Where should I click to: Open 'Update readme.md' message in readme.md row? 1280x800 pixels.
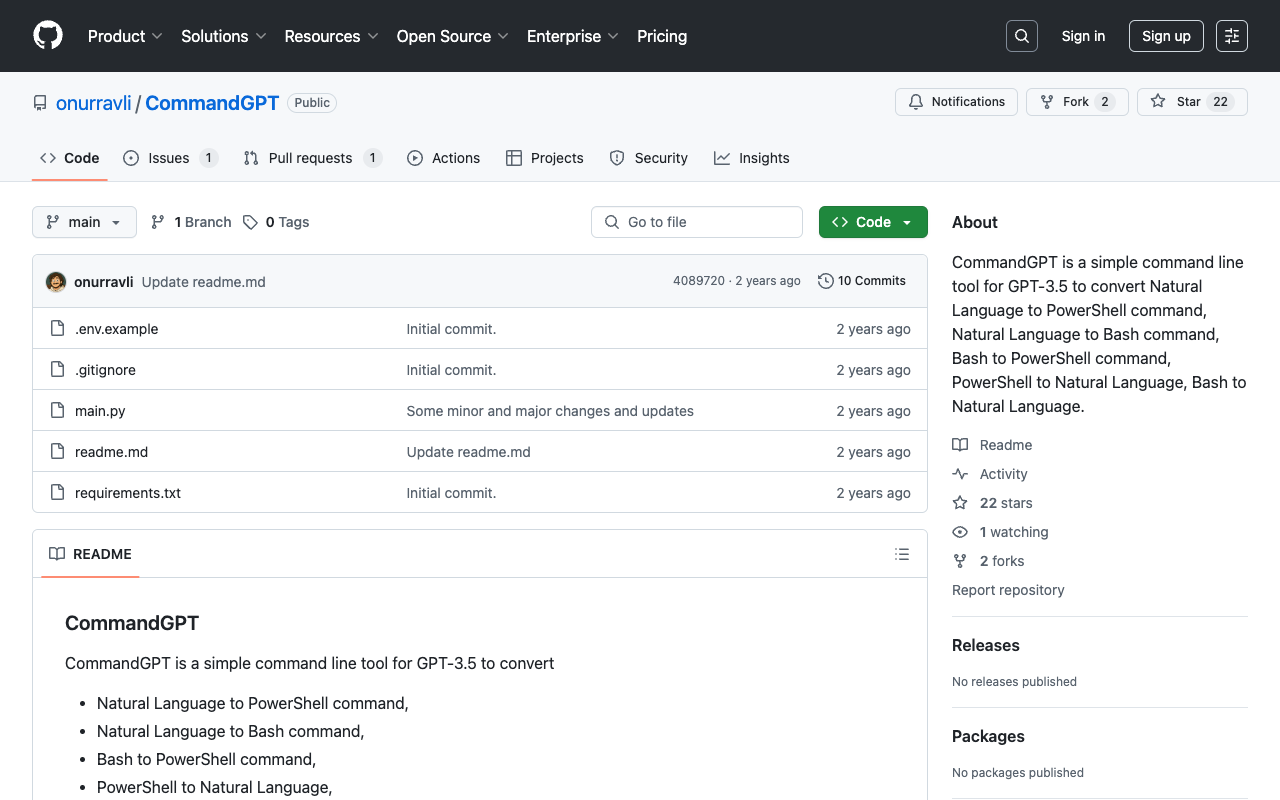(x=468, y=452)
